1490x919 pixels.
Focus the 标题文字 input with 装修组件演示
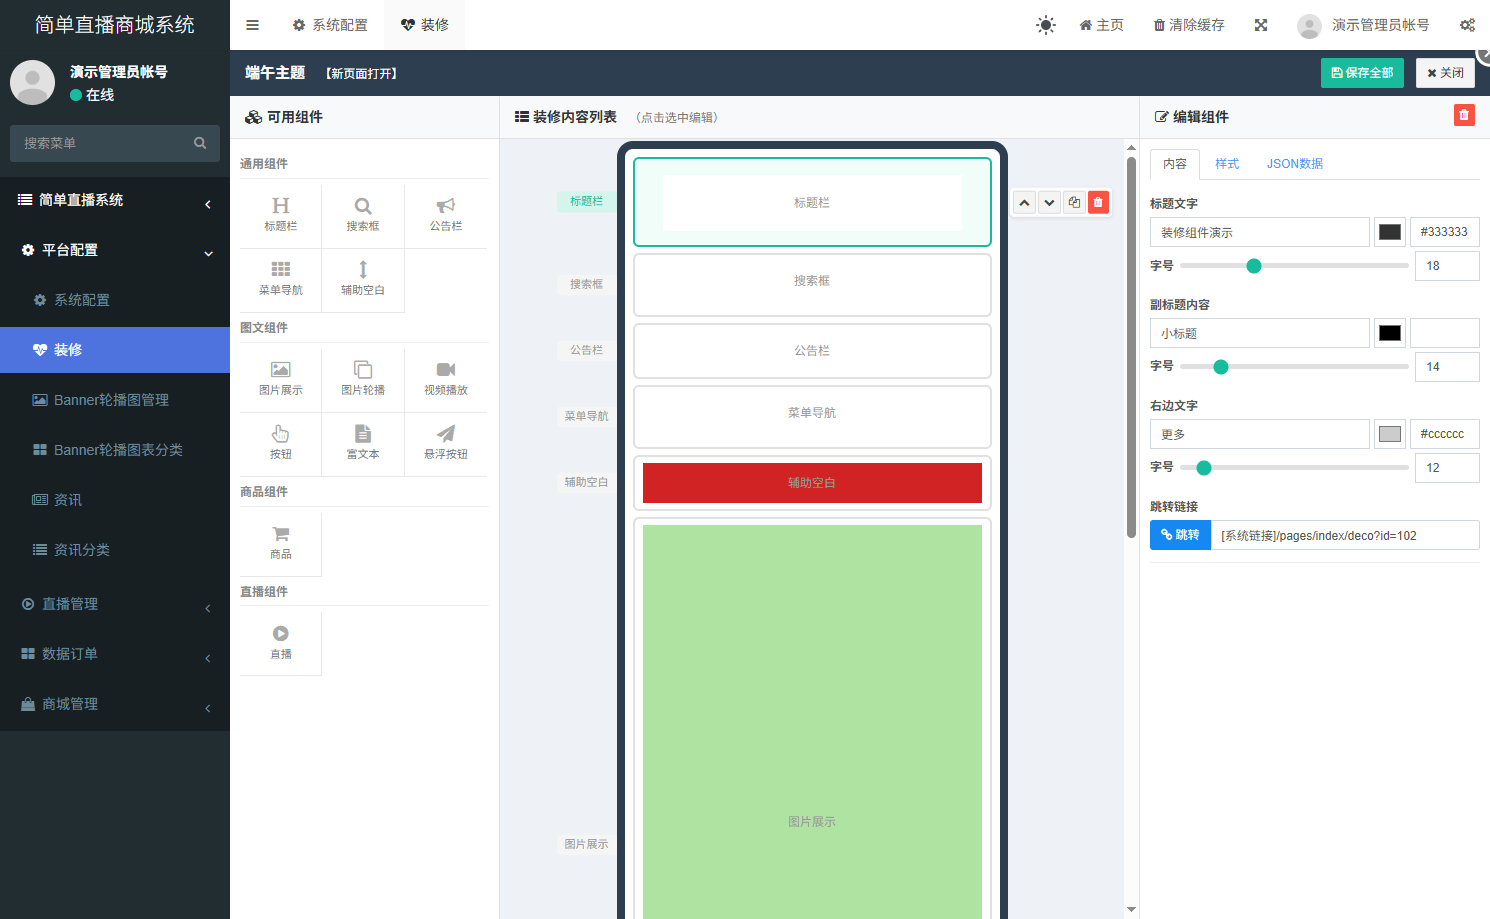coord(1260,232)
